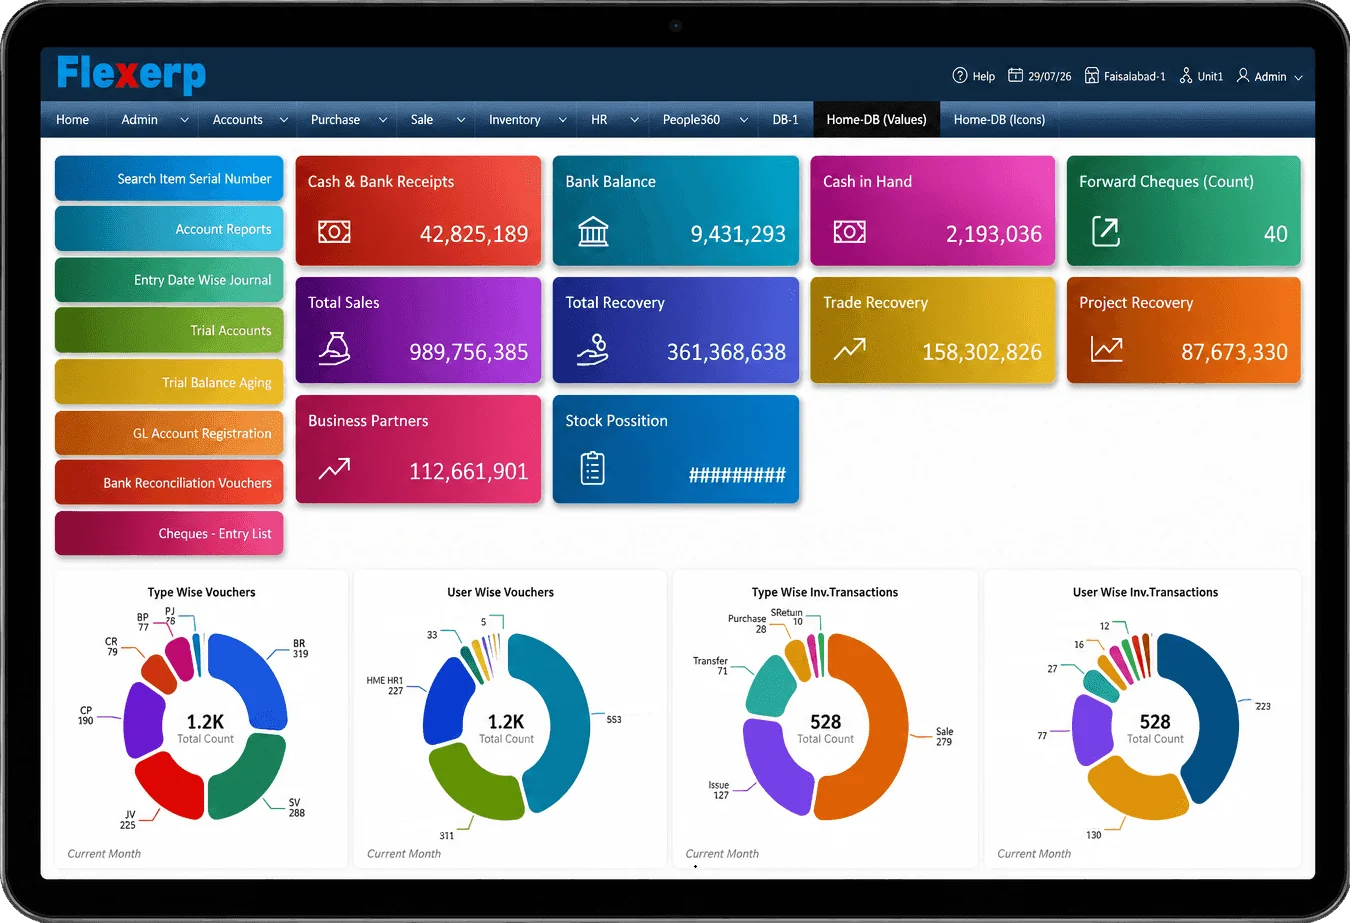The width and height of the screenshot is (1352, 923).
Task: Click the User Wise Inv.Transactions chart title
Action: click(x=1145, y=592)
